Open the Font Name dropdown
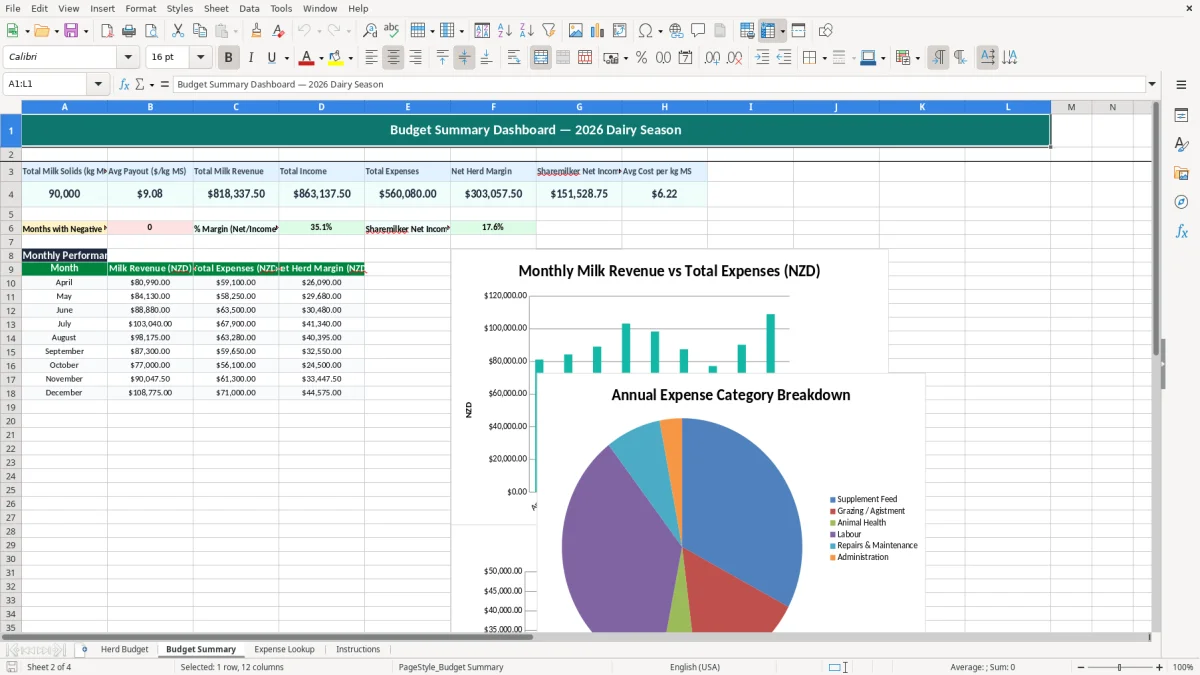1200x675 pixels. (x=128, y=58)
